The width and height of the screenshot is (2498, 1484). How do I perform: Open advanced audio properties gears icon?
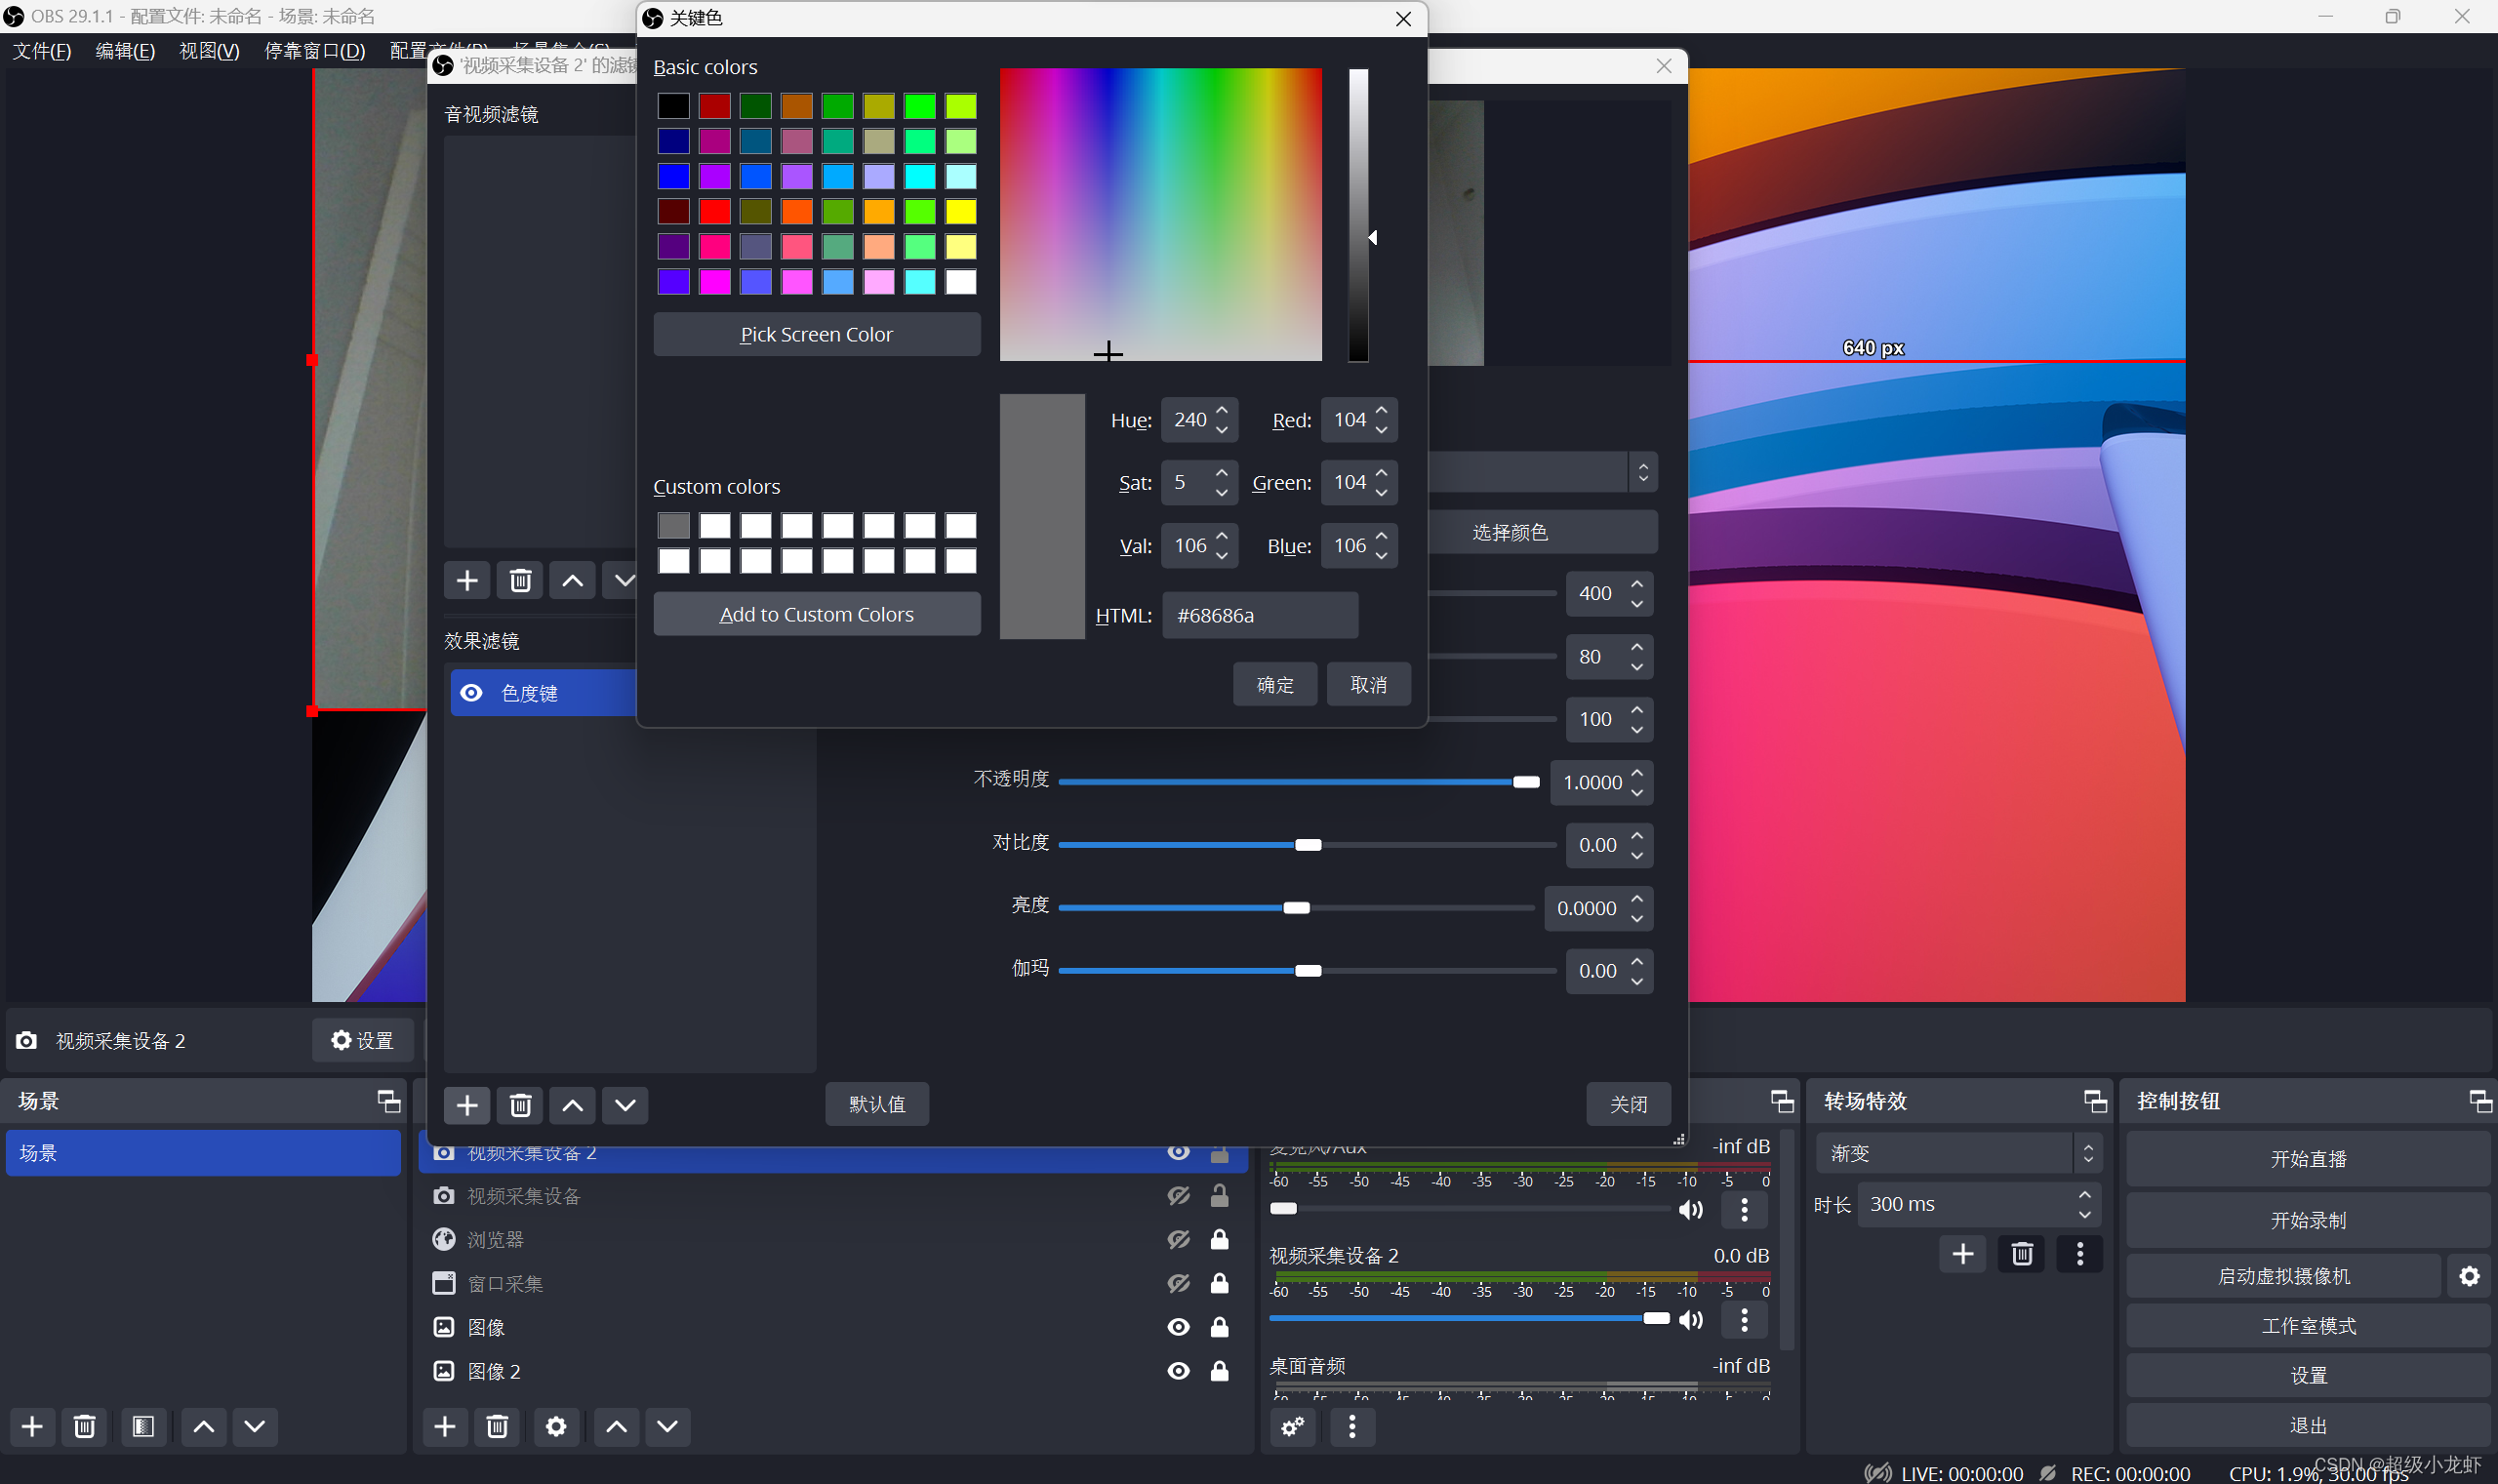[1293, 1426]
